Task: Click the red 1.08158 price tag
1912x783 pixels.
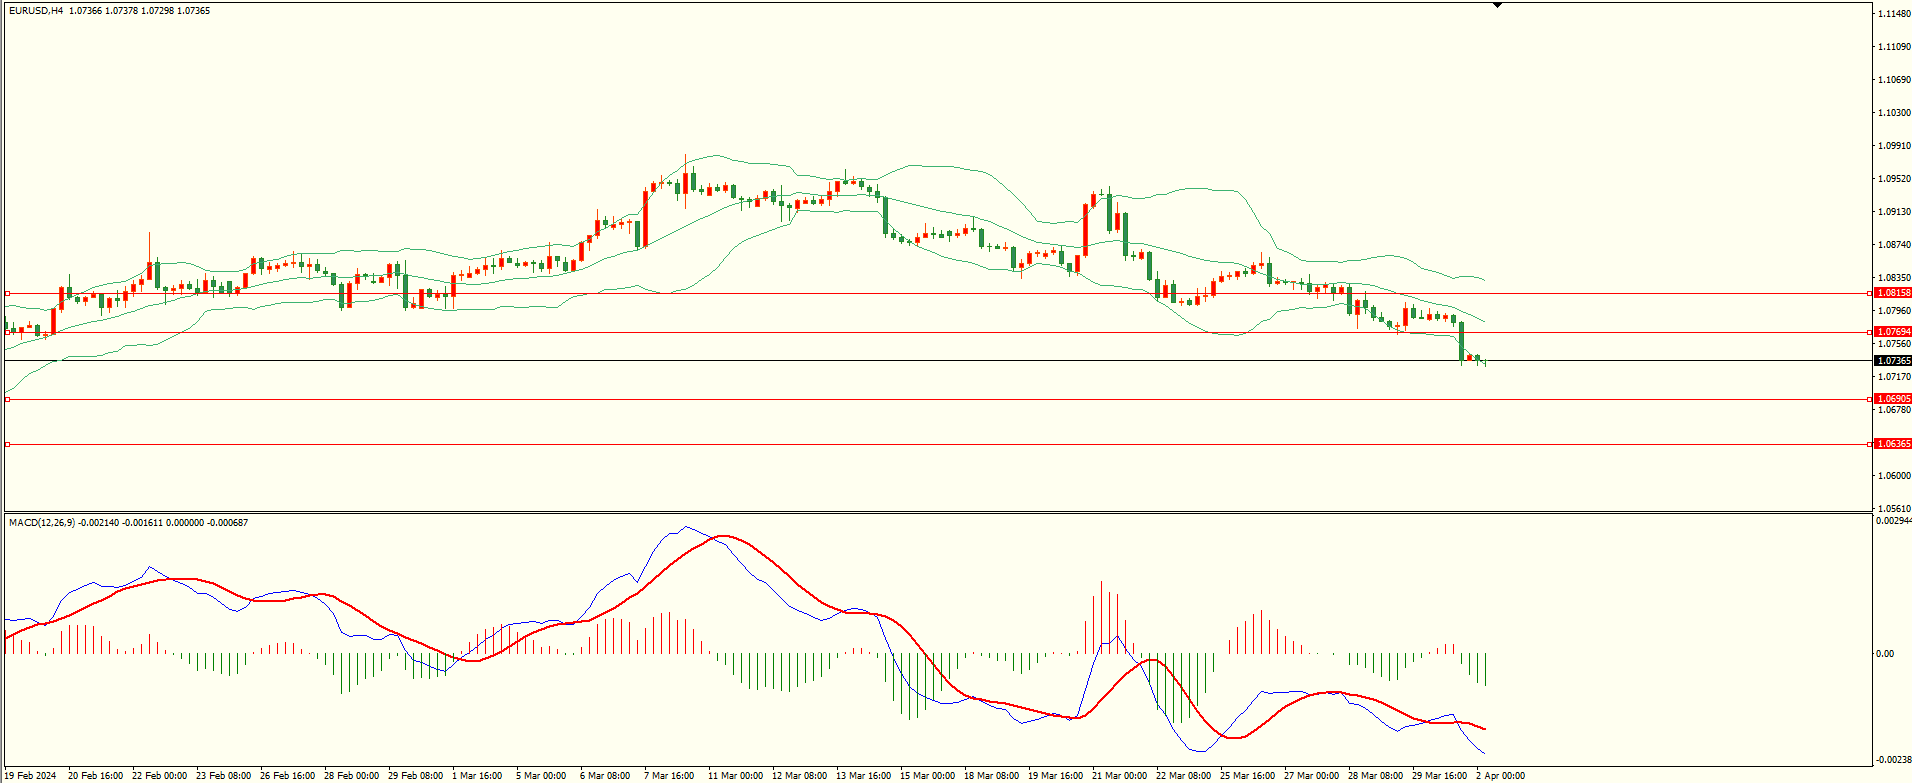Action: coord(1893,293)
